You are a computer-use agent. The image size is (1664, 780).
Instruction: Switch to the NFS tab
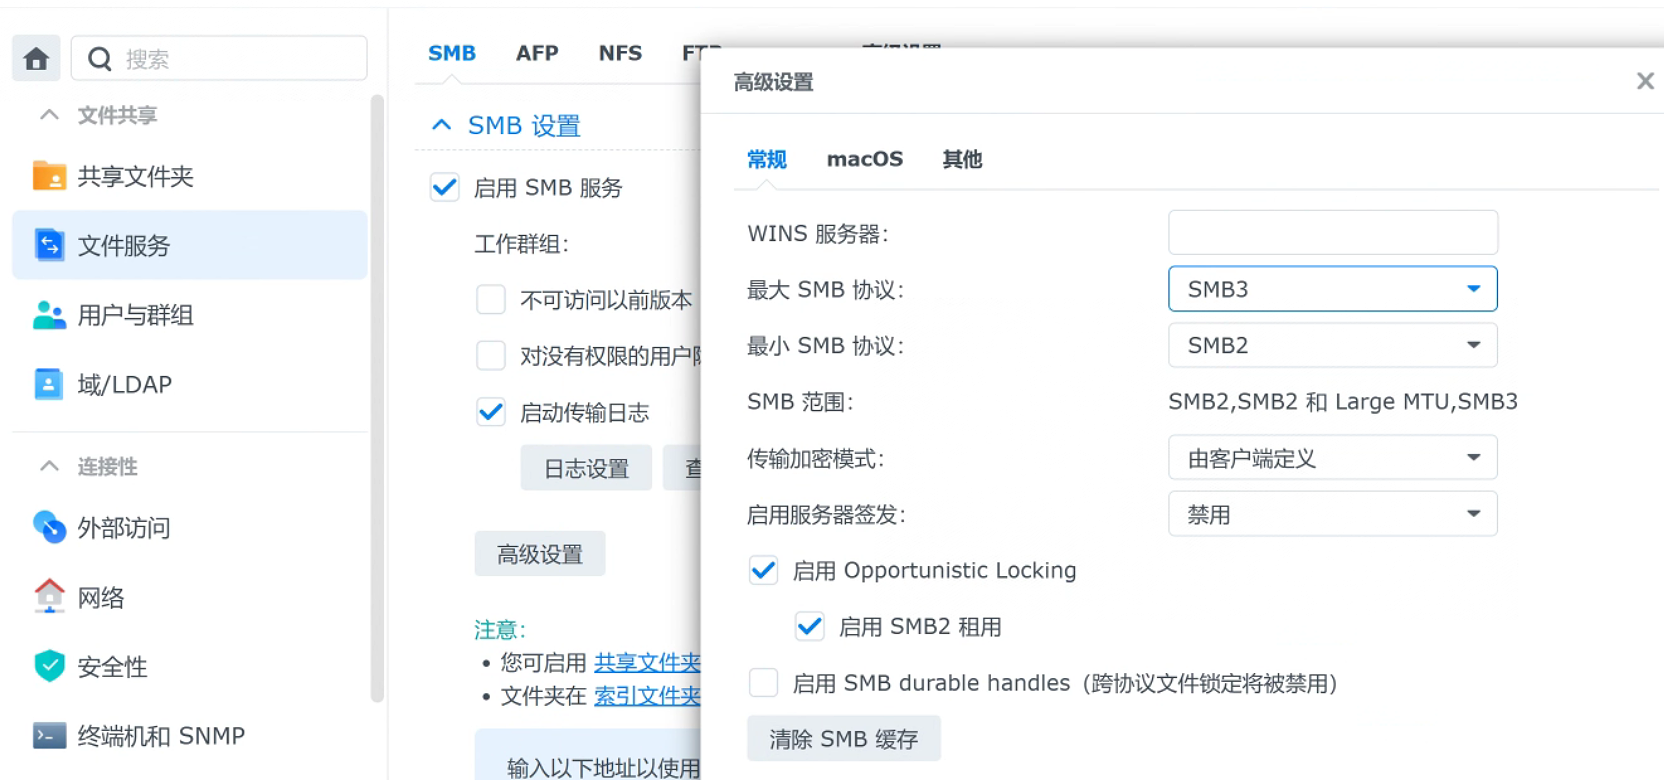click(620, 53)
